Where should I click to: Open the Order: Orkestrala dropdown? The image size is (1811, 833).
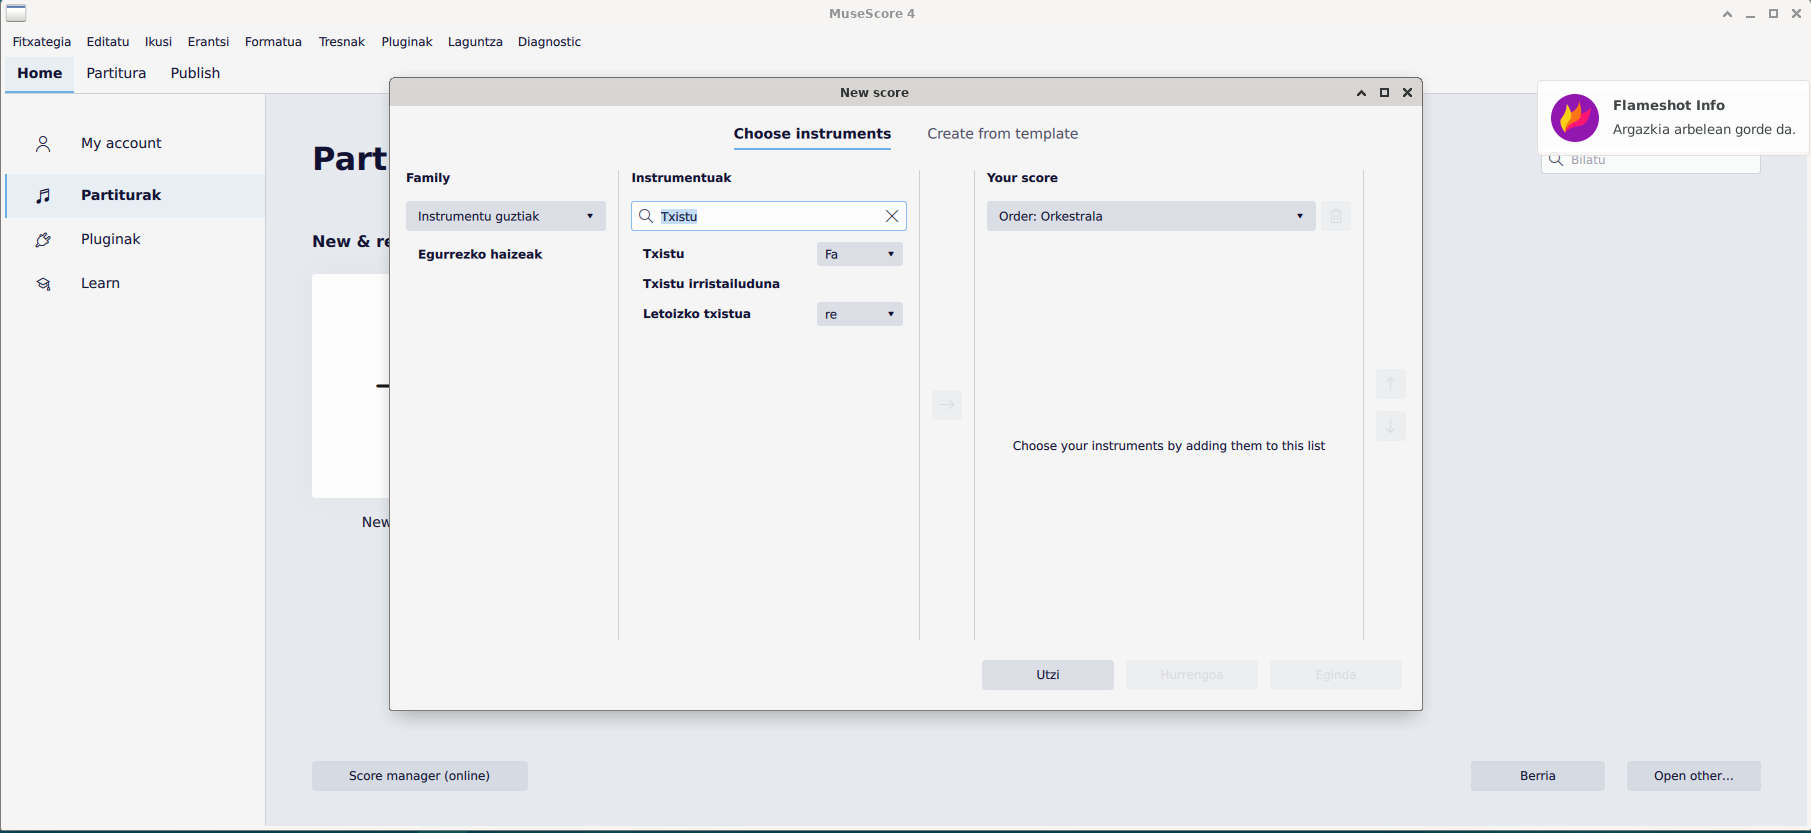[x=1151, y=216]
